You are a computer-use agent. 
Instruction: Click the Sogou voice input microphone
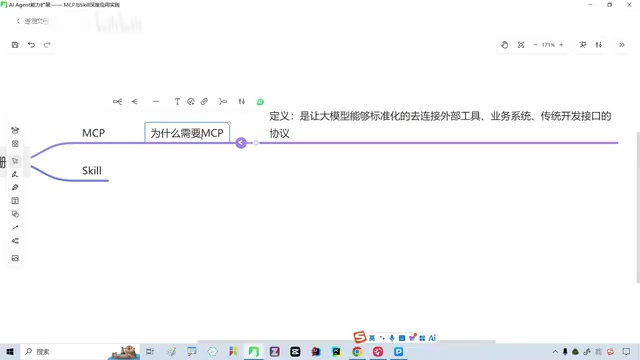click(x=392, y=338)
